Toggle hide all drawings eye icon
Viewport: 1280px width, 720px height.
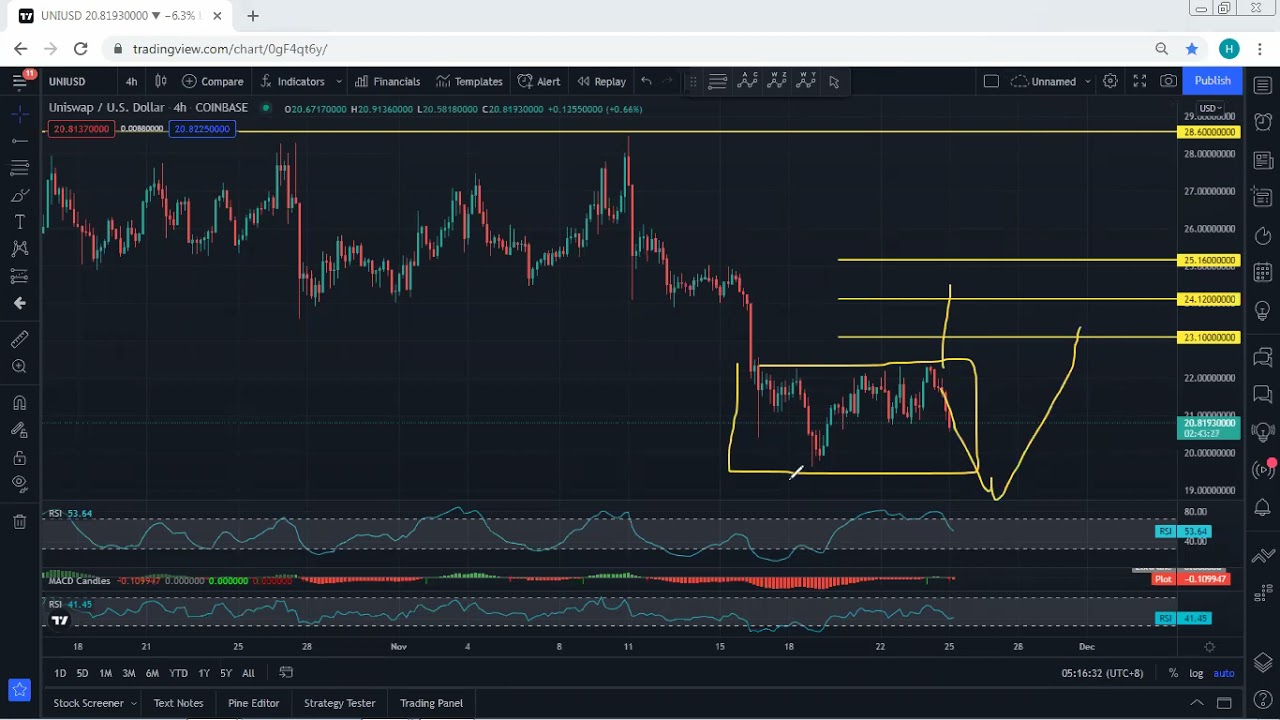point(19,485)
